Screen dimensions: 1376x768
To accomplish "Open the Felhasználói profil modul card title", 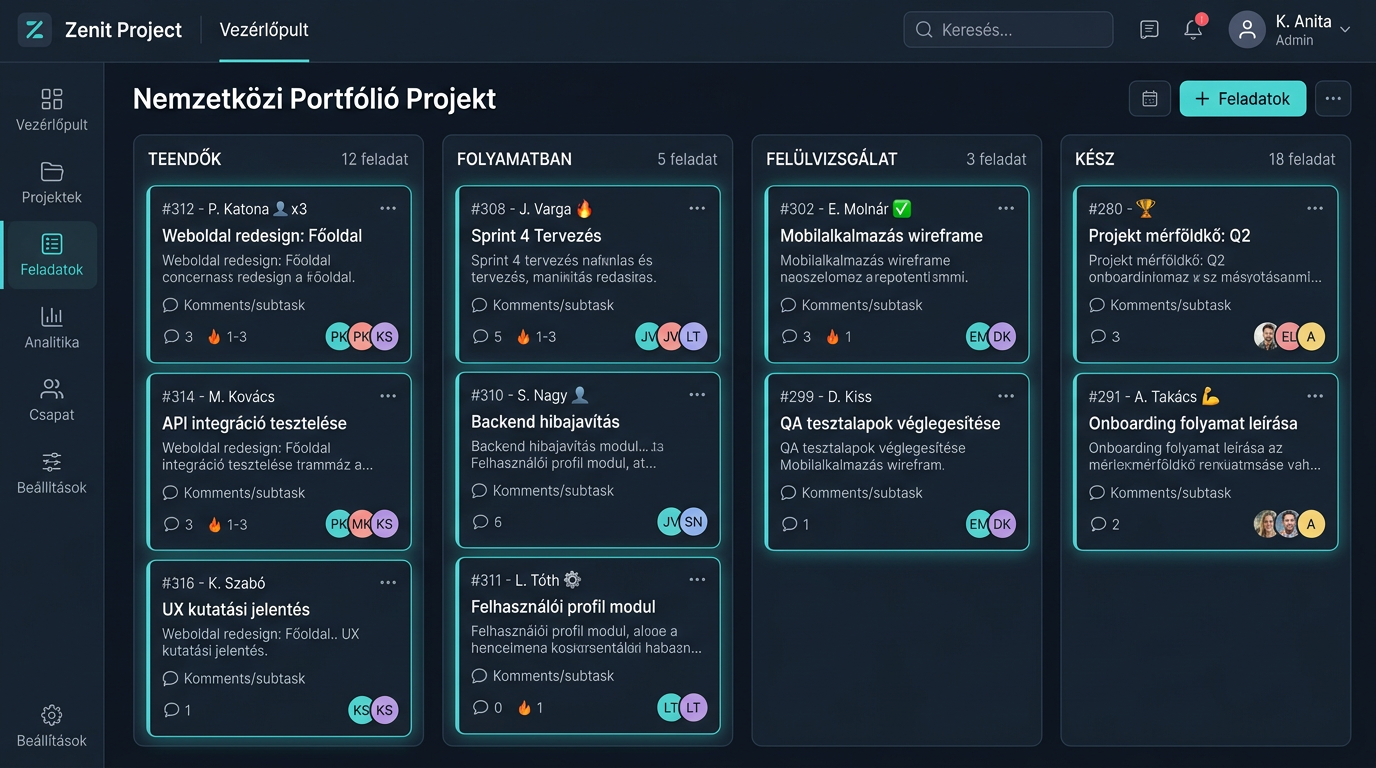I will [563, 606].
